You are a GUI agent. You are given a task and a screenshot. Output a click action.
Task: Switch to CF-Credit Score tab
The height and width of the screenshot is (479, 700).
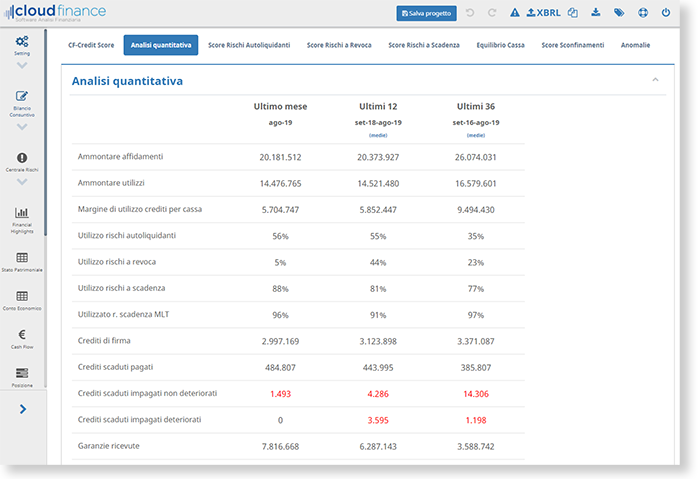[91, 45]
